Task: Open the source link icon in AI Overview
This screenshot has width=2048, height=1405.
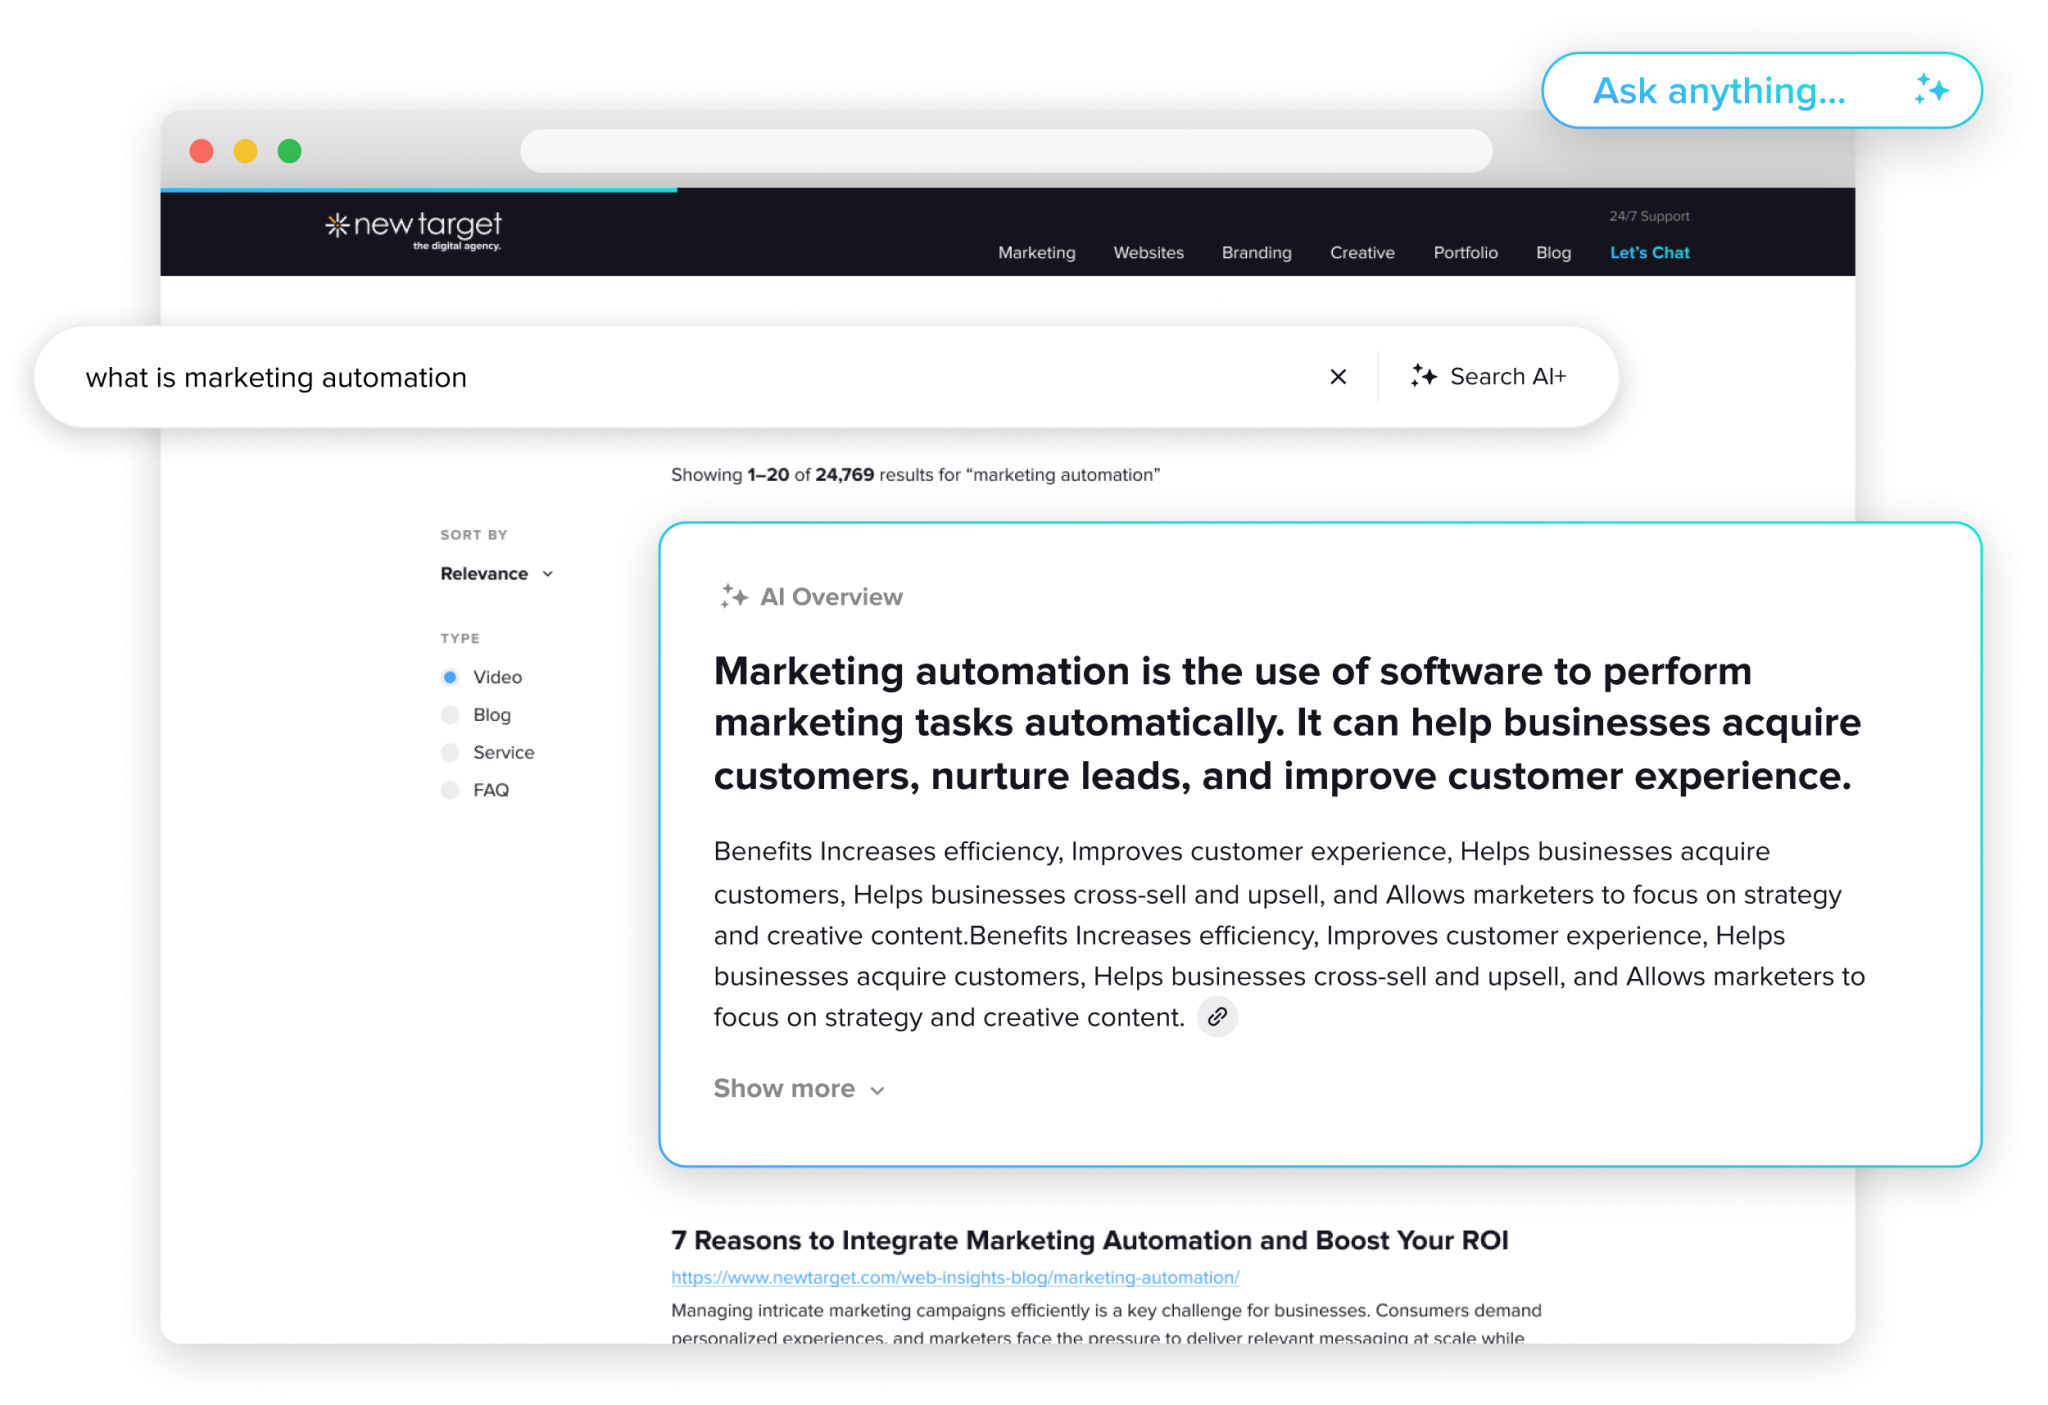Action: tap(1217, 1017)
